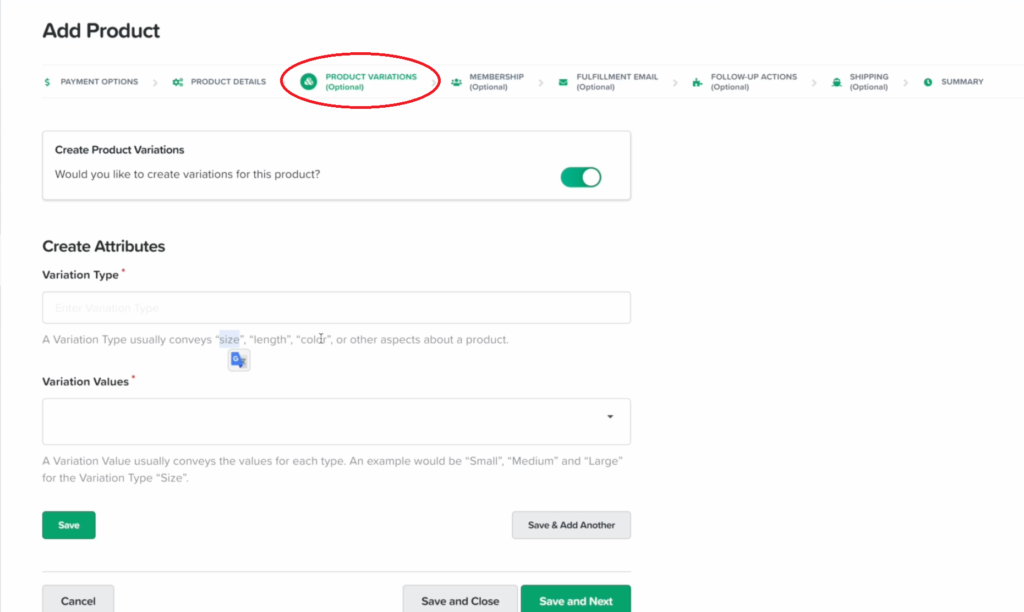Click the clock icon beside Summary
Image resolution: width=1024 pixels, height=612 pixels.
[928, 82]
